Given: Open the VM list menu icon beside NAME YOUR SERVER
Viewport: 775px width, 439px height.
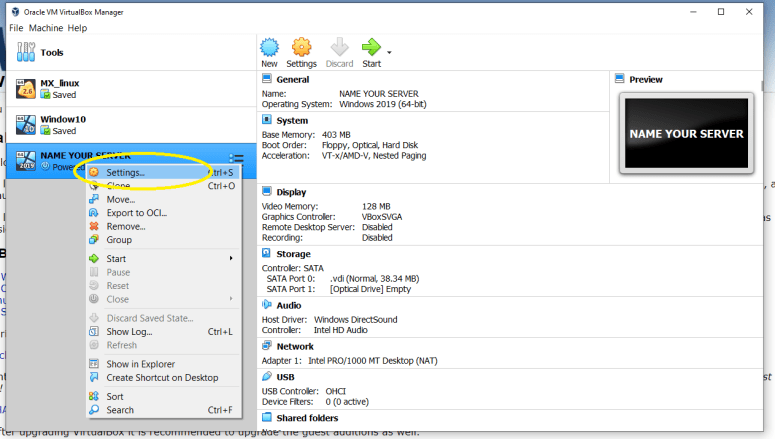Looking at the screenshot, I should (236, 158).
